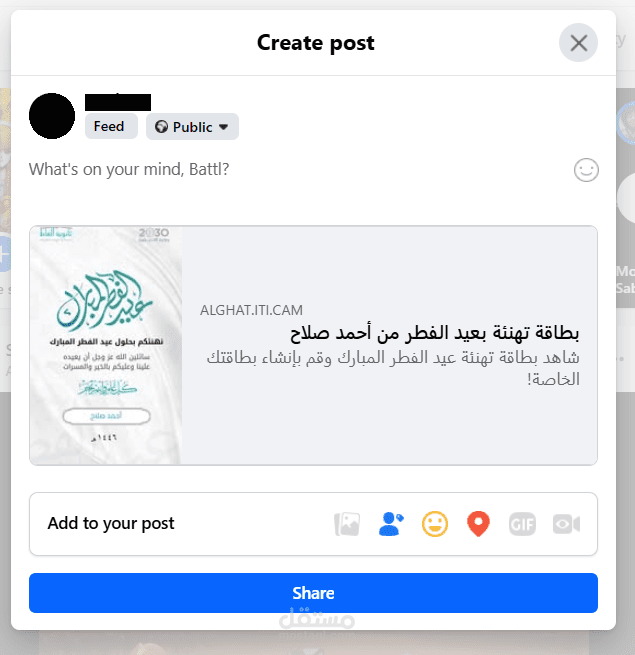Viewport: 635px width, 655px height.
Task: Add a photo or video to post
Action: [347, 524]
